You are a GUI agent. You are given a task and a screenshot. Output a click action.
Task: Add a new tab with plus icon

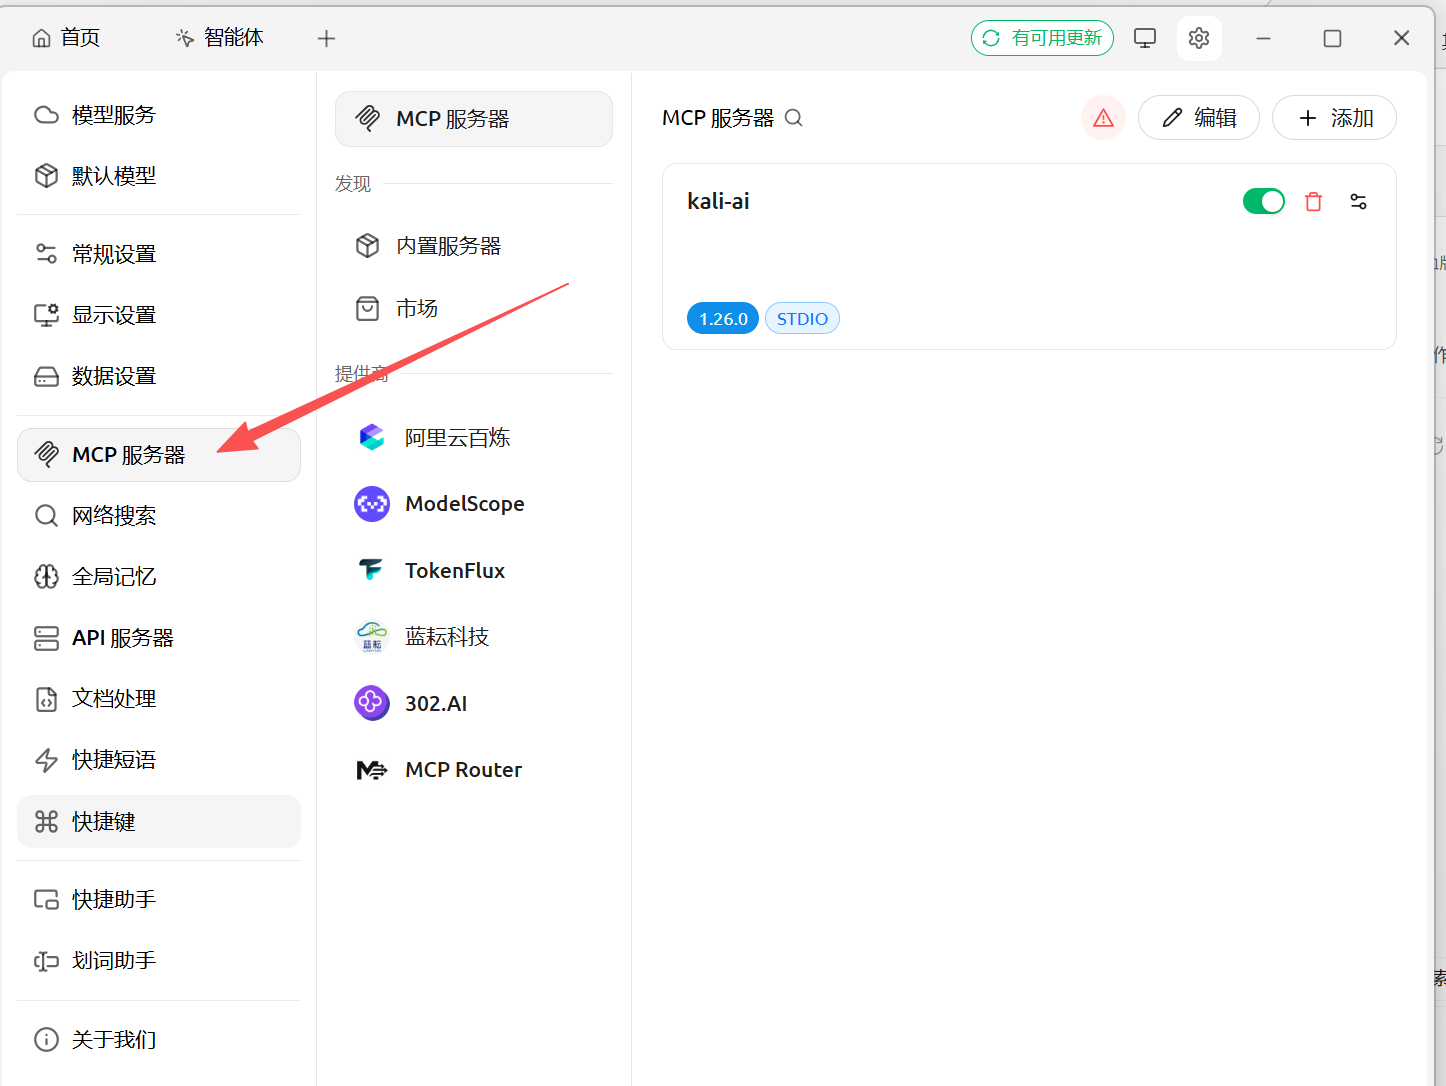click(326, 39)
